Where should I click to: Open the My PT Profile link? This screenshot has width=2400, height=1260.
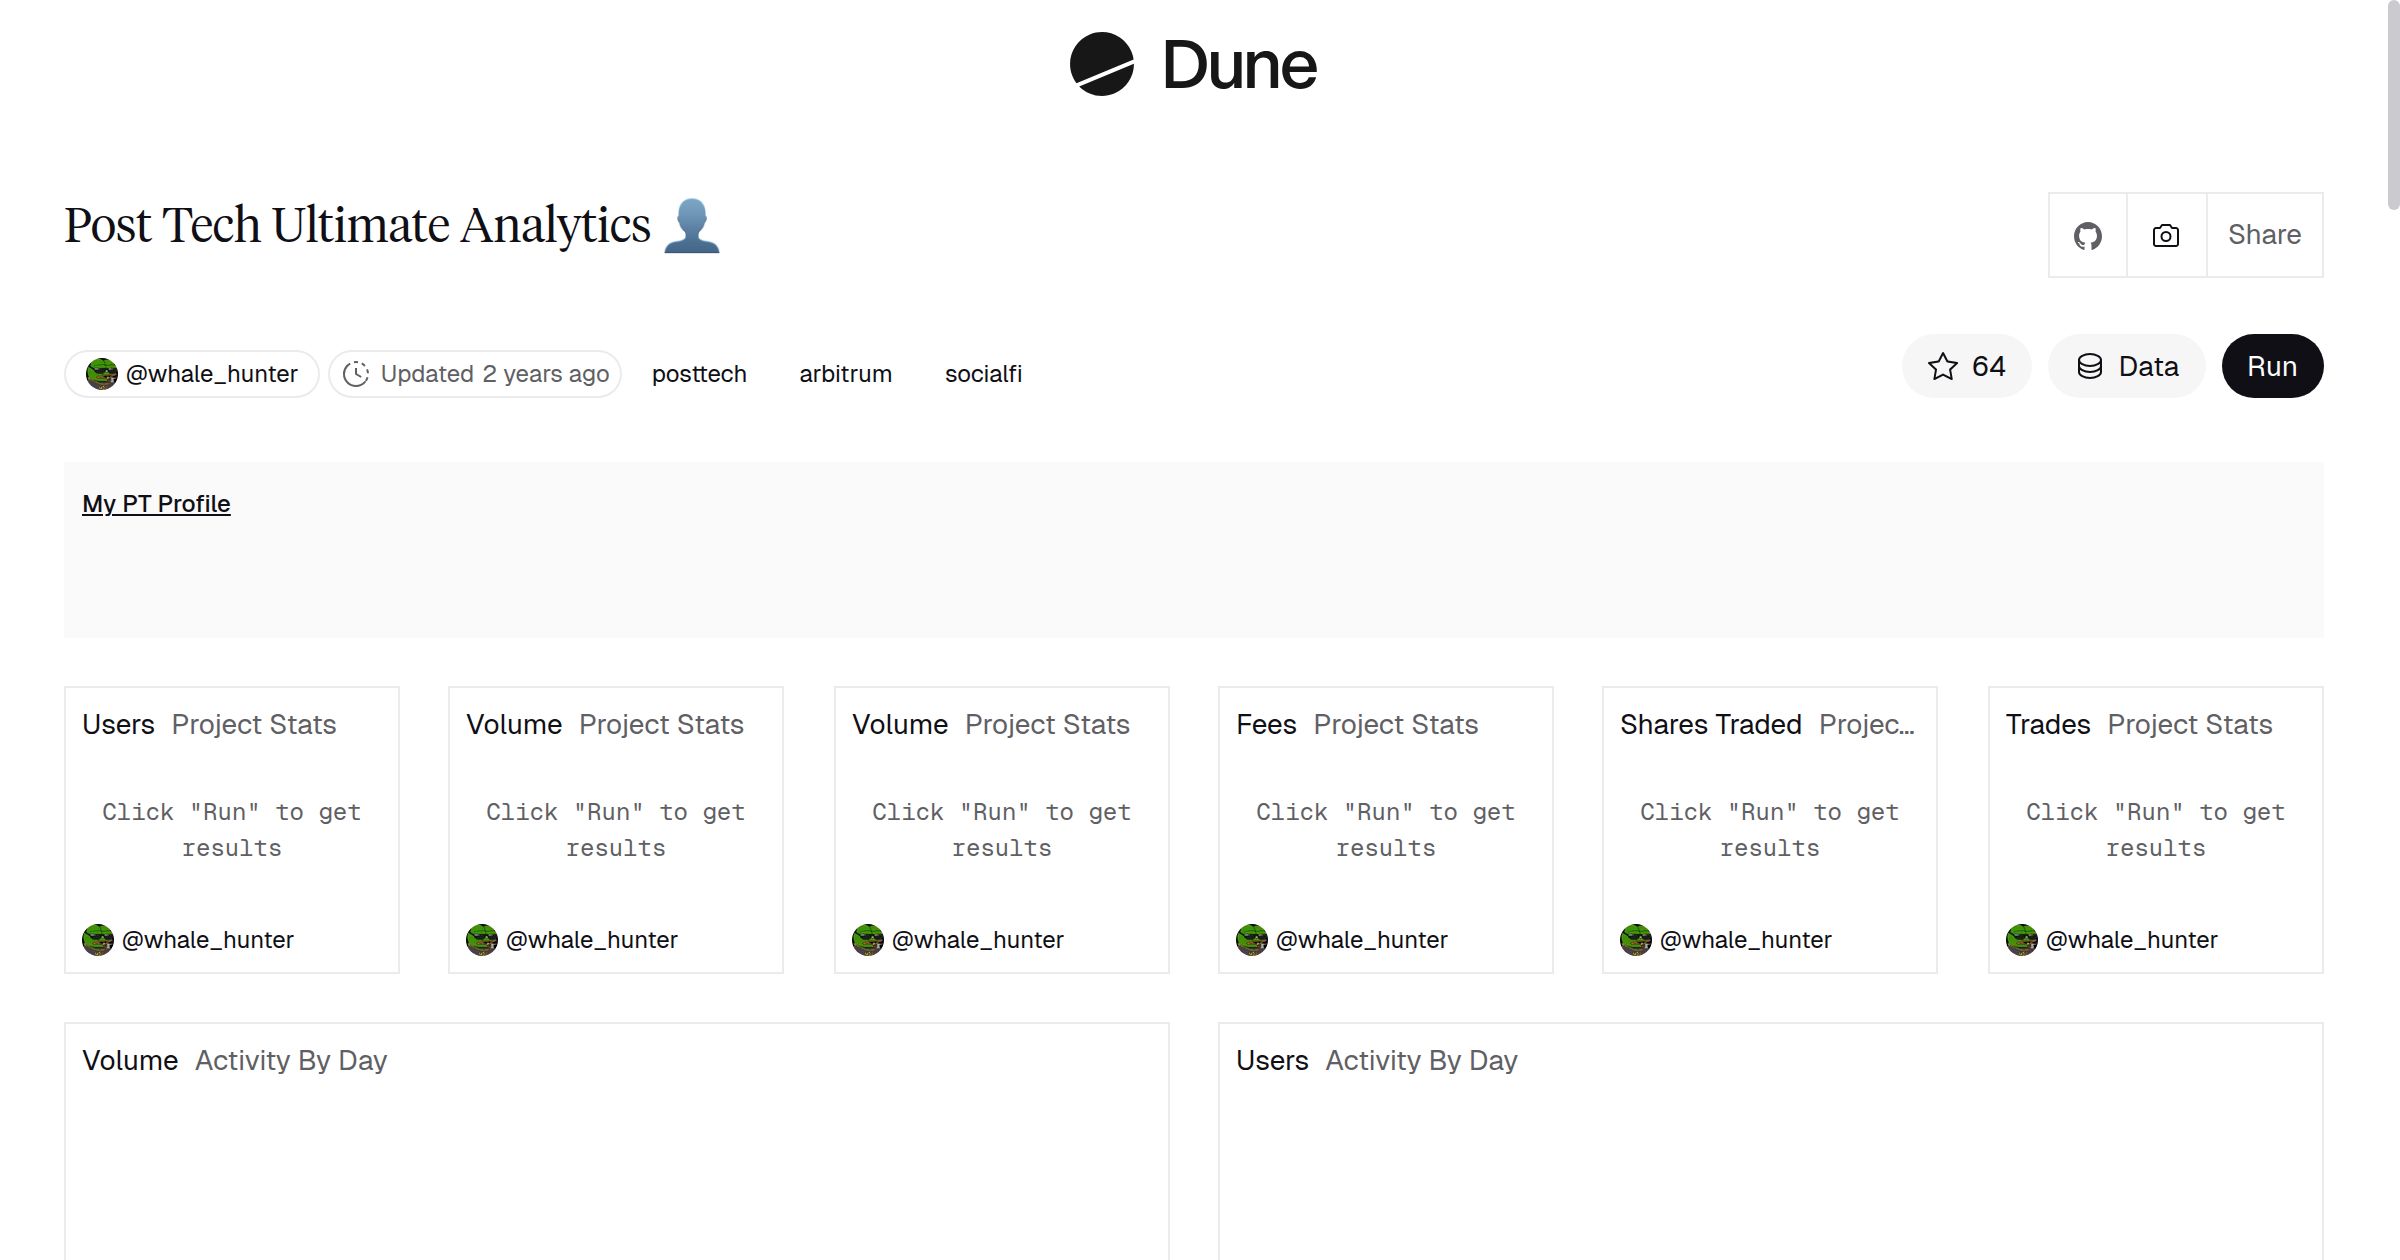point(156,504)
